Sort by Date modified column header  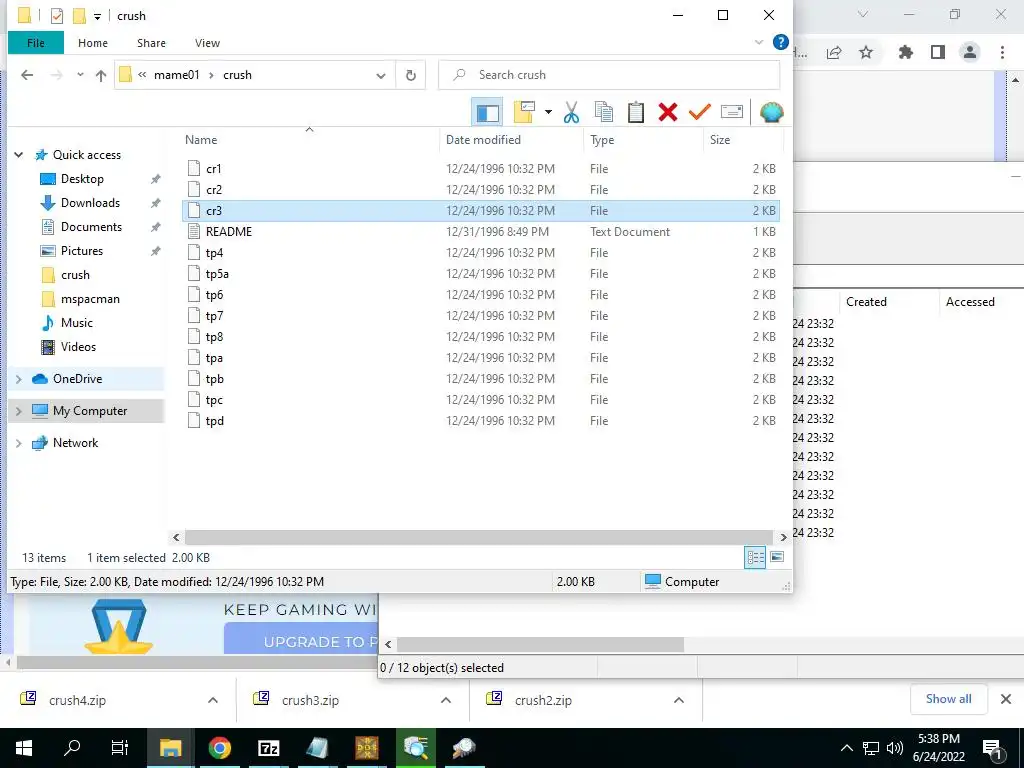(511, 140)
